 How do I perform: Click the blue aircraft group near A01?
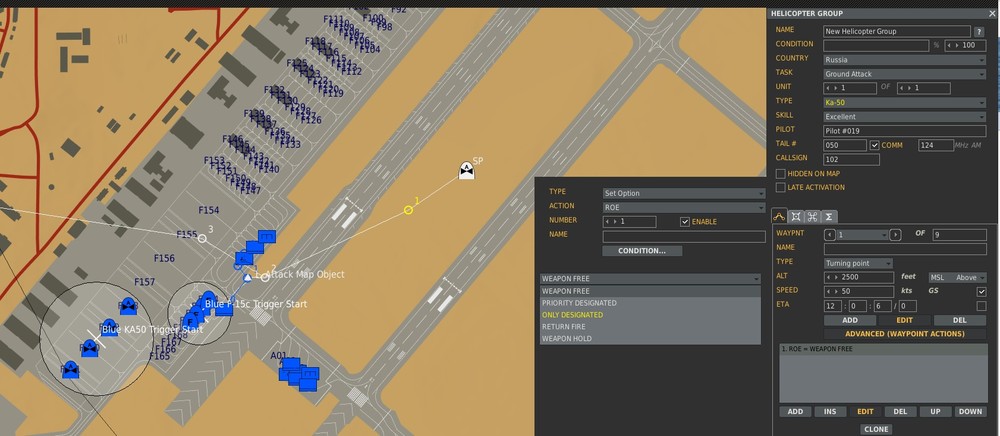[298, 374]
